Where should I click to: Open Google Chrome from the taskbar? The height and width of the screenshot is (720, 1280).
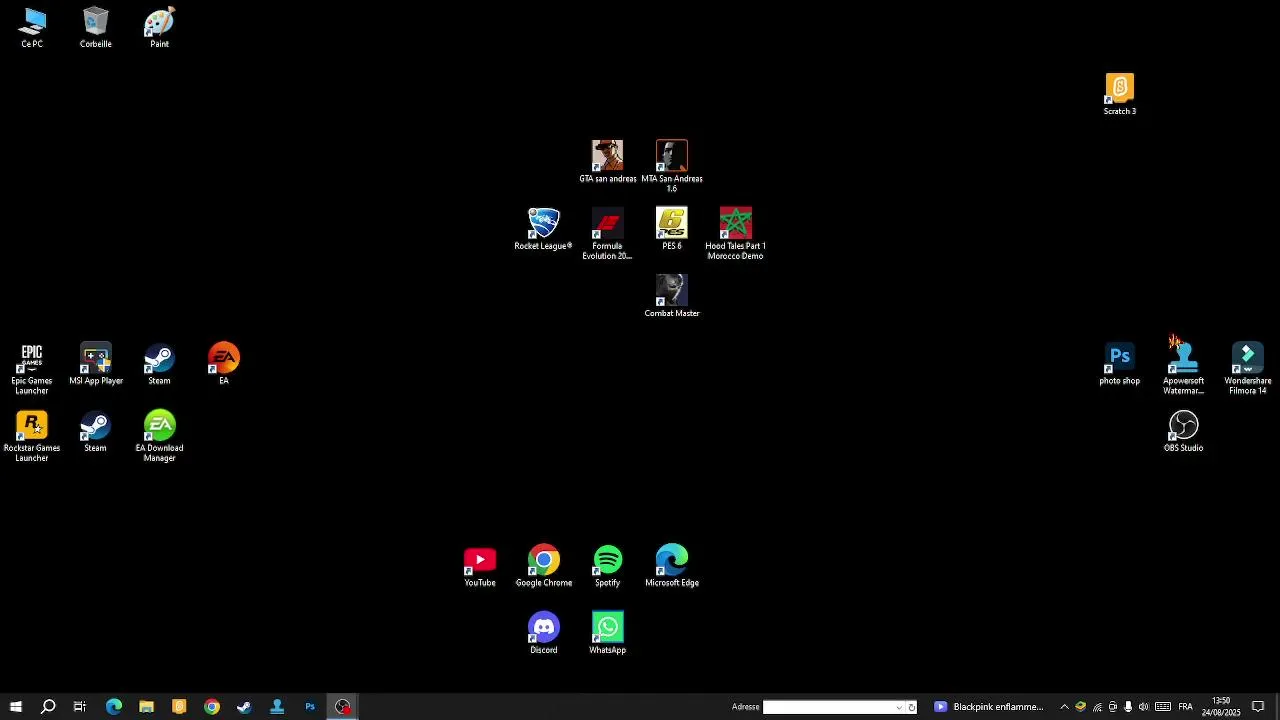click(x=212, y=707)
